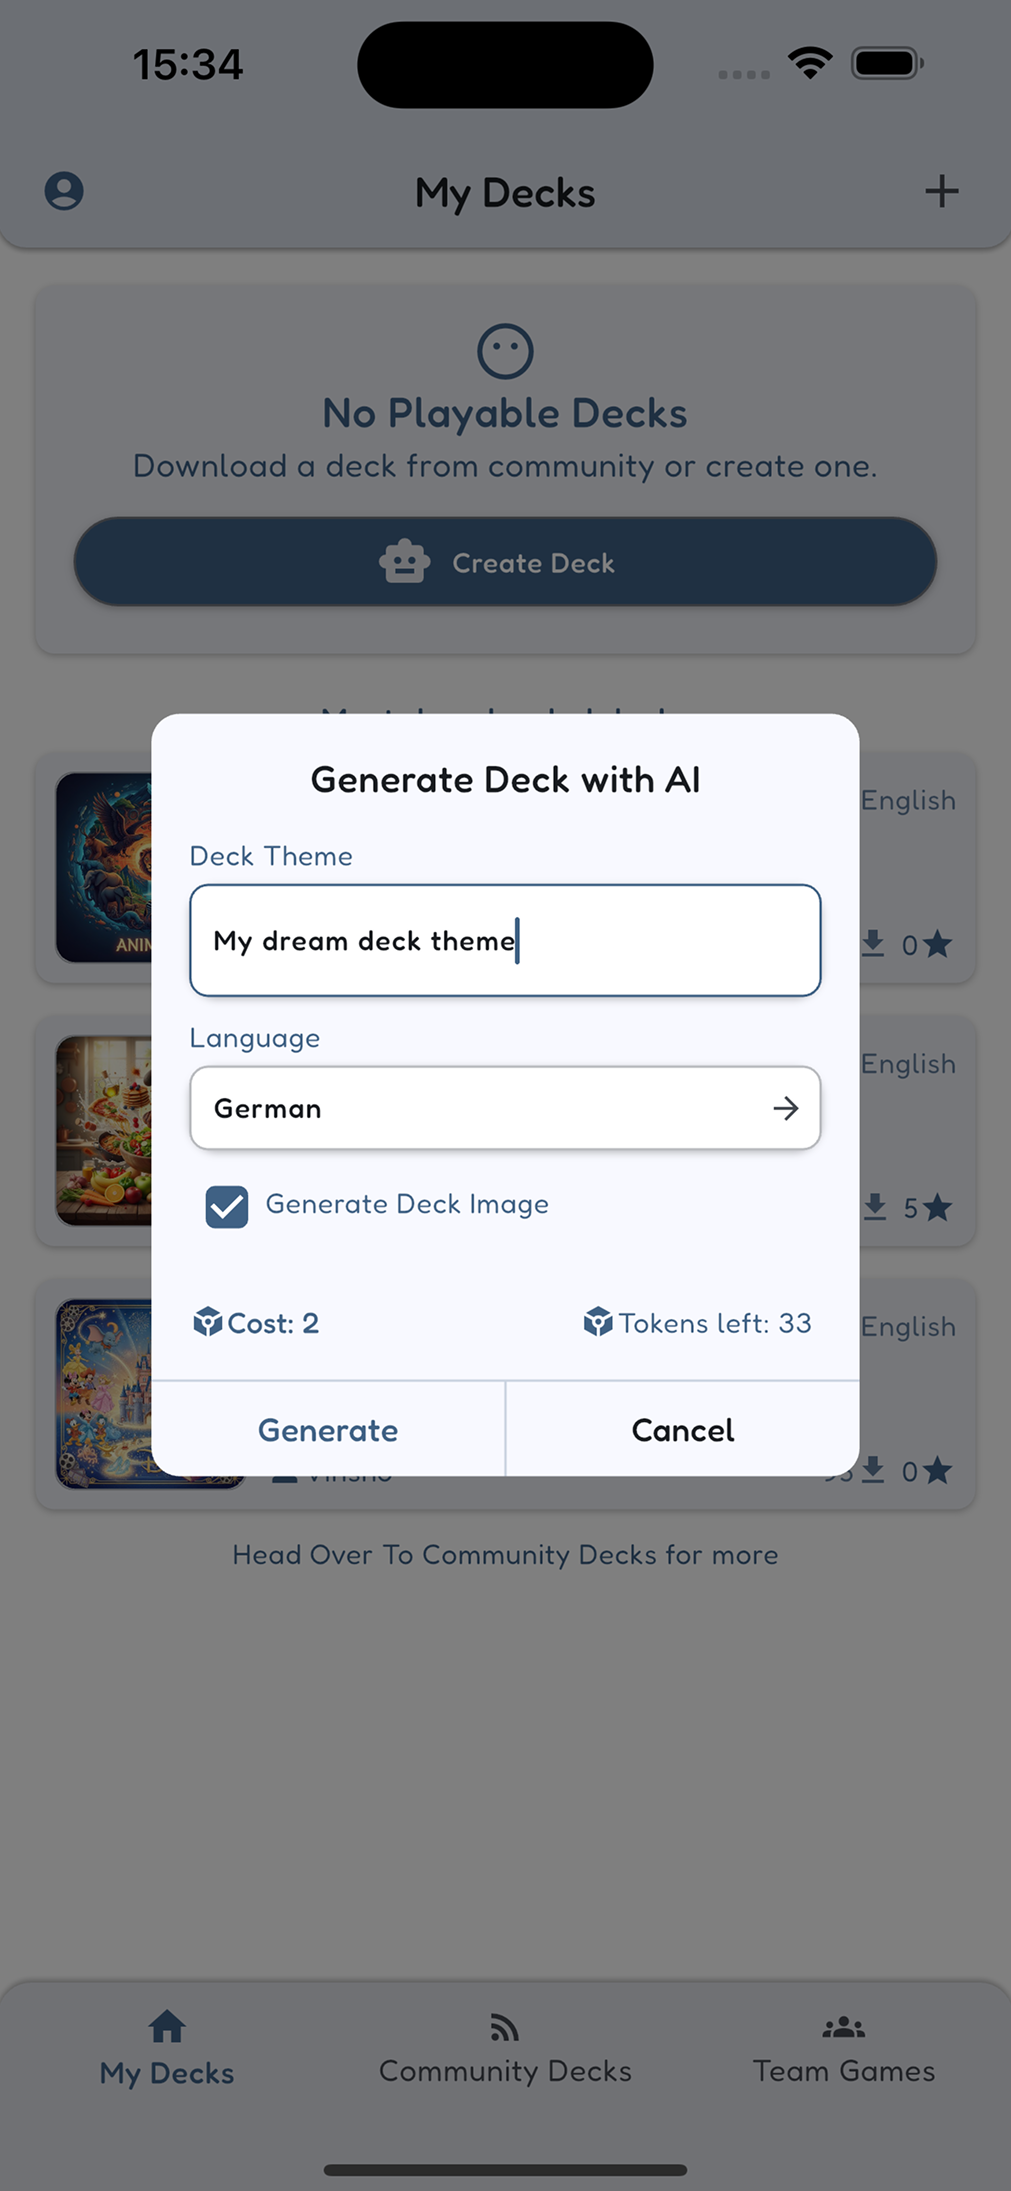Viewport: 1011px width, 2191px height.
Task: Click the robot icon on Create Deck
Action: click(x=404, y=562)
